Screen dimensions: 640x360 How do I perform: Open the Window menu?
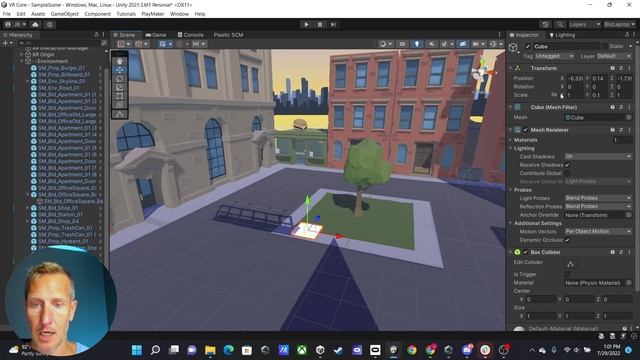click(x=179, y=14)
